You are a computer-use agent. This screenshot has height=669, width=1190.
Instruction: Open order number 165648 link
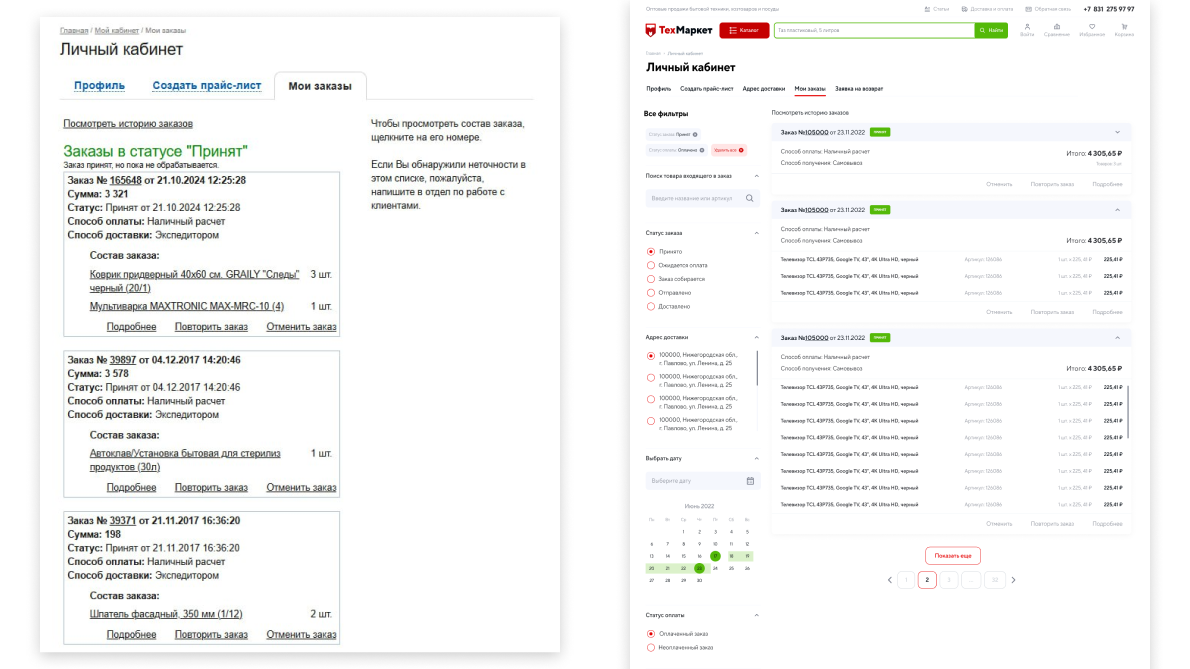tap(126, 180)
